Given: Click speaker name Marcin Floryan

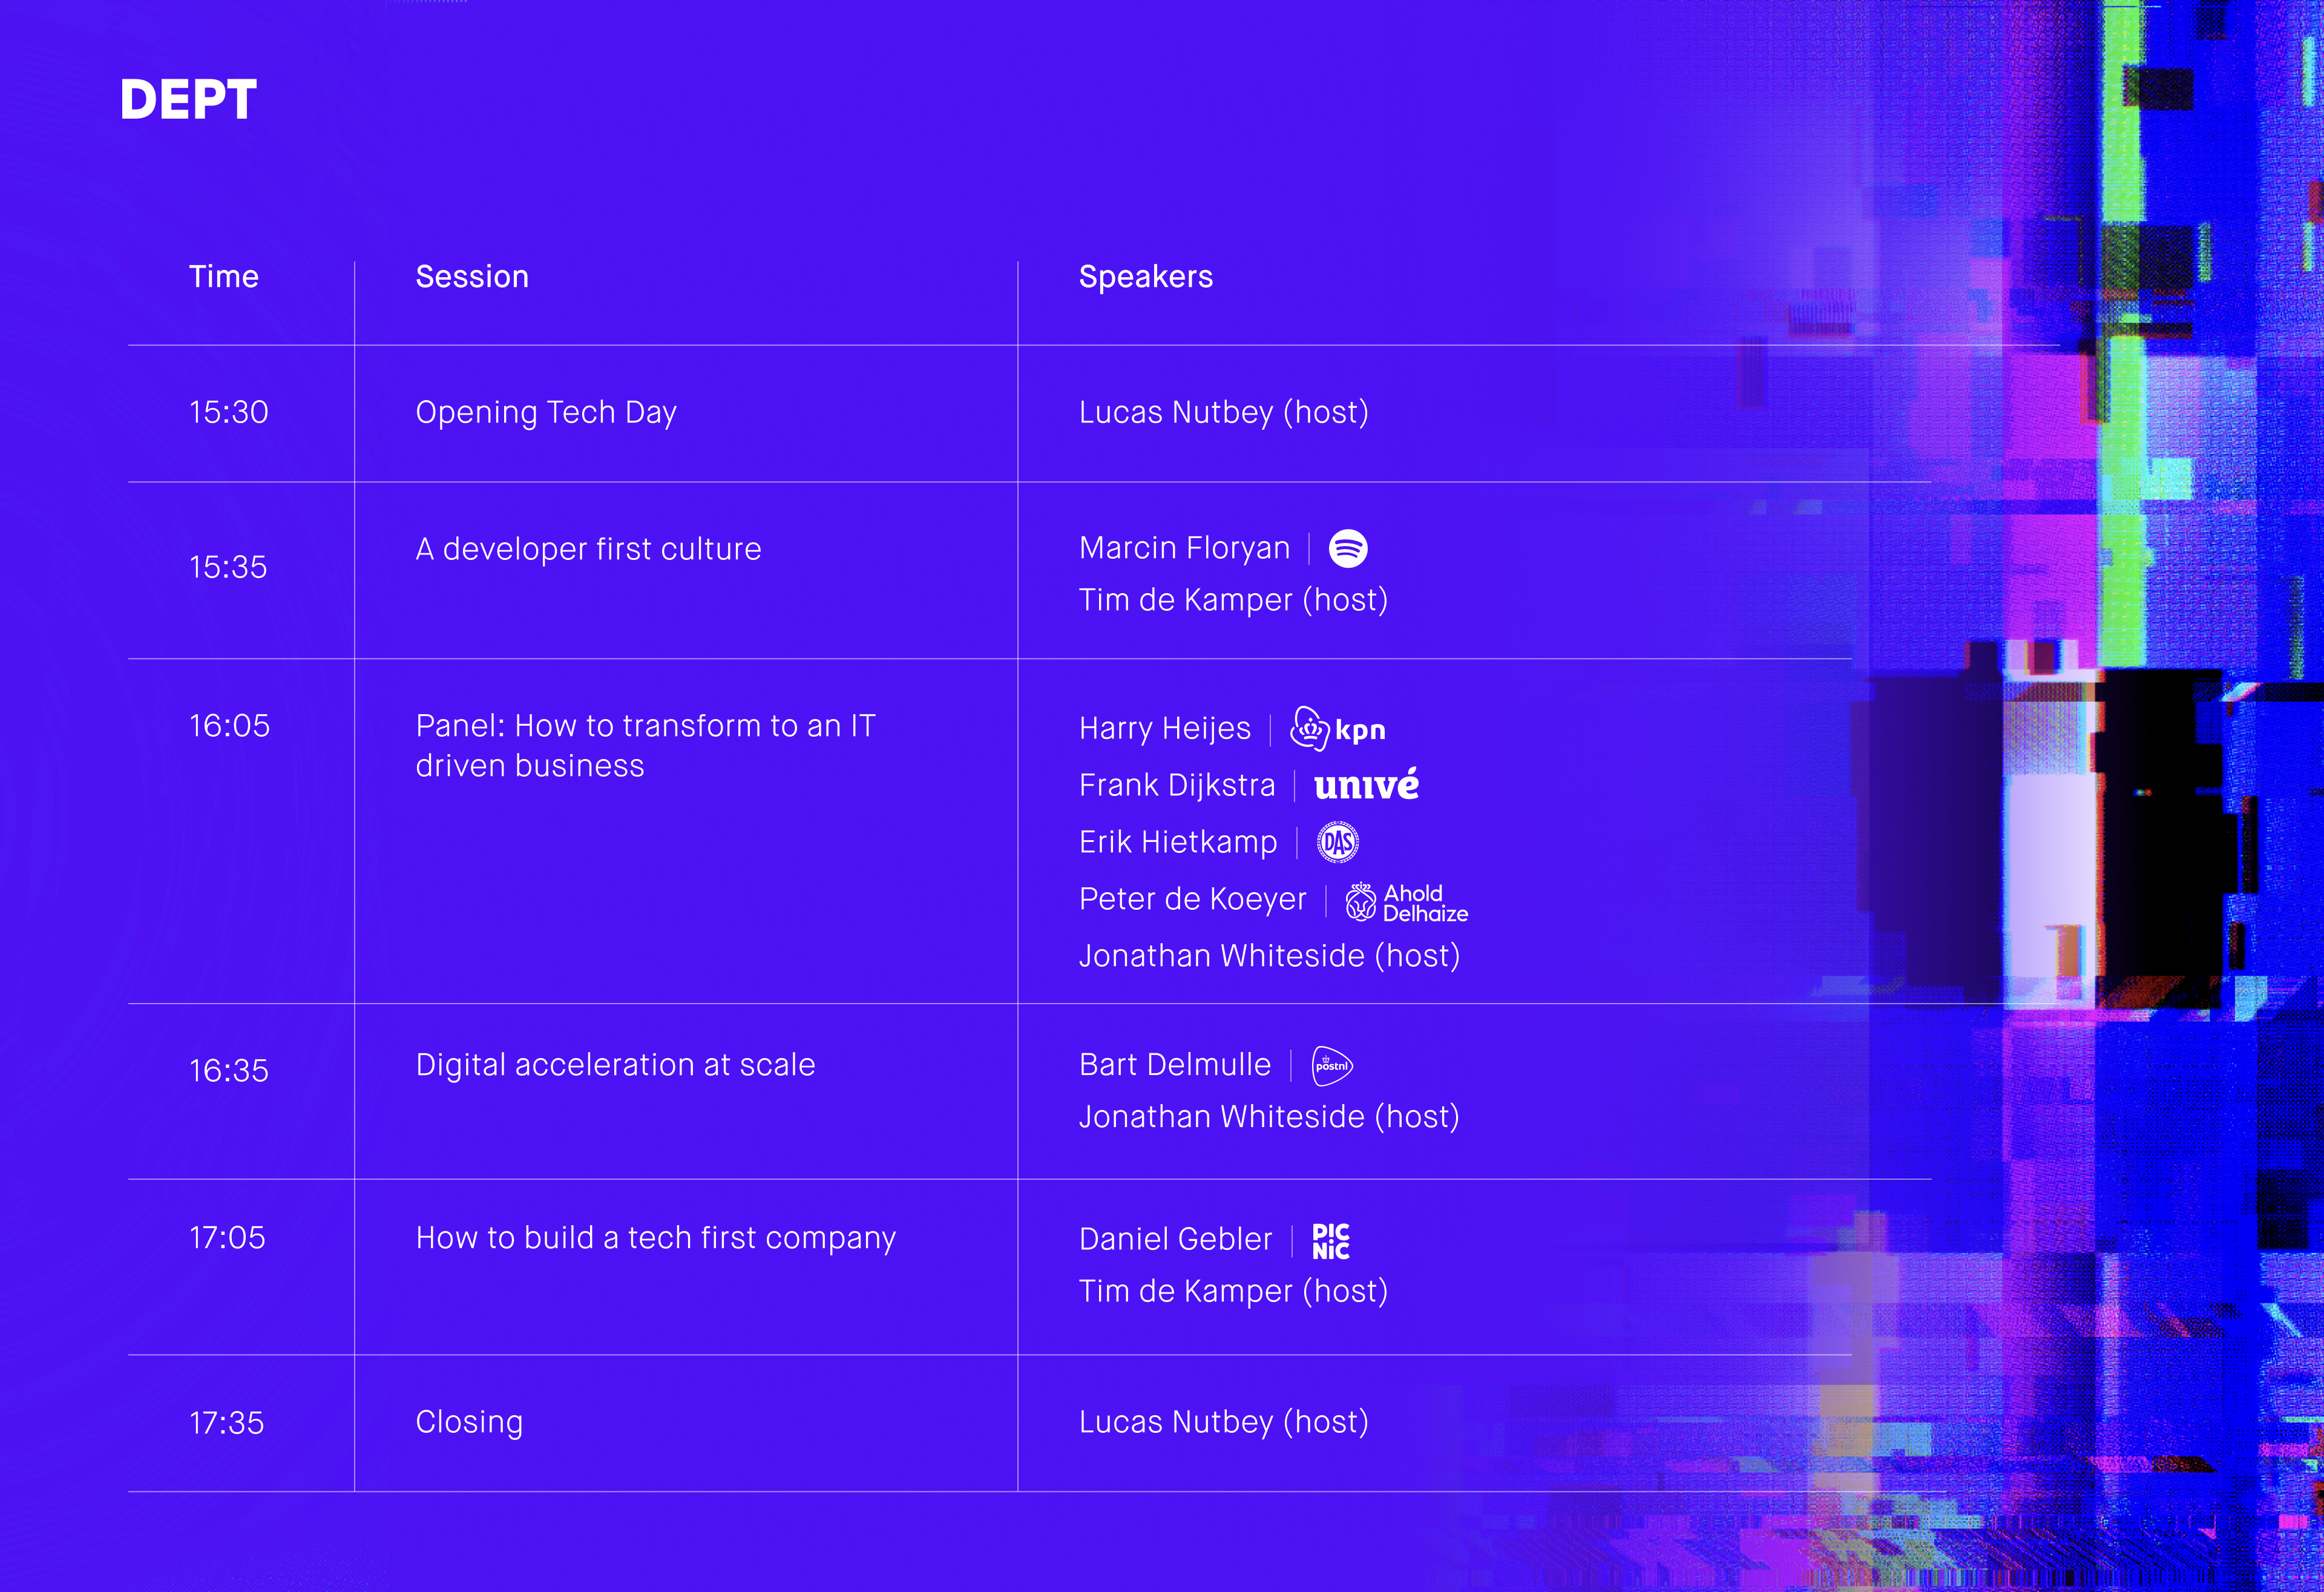Looking at the screenshot, I should (1184, 548).
